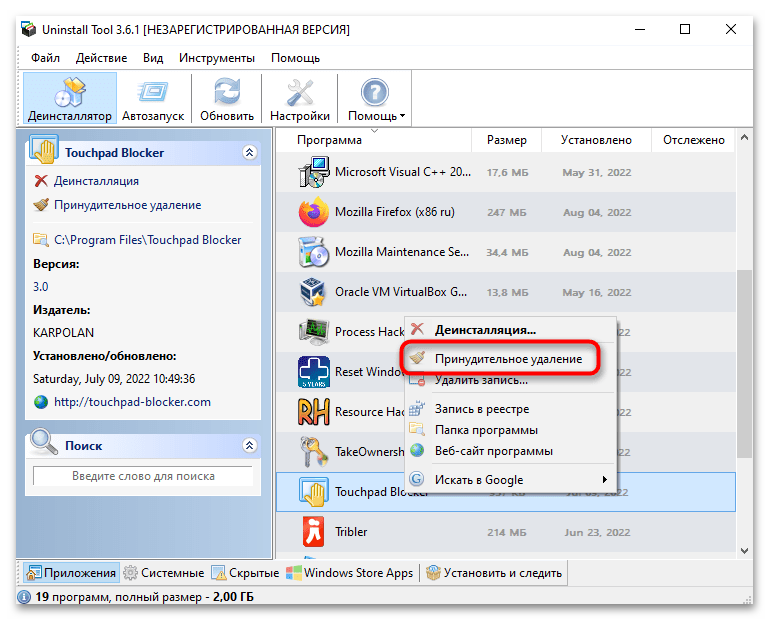Switch to Приложения tab
The height and width of the screenshot is (620, 769).
coord(72,573)
